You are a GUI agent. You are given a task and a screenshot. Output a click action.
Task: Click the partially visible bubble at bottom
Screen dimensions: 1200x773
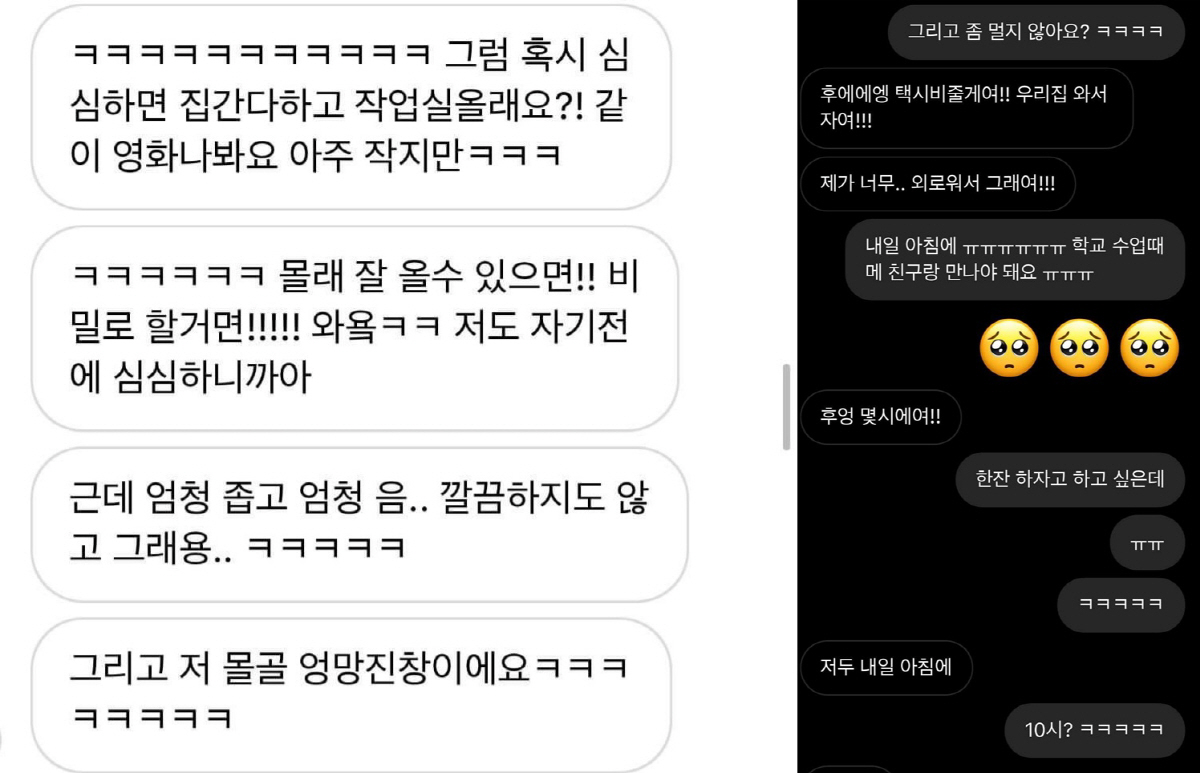click(x=848, y=769)
